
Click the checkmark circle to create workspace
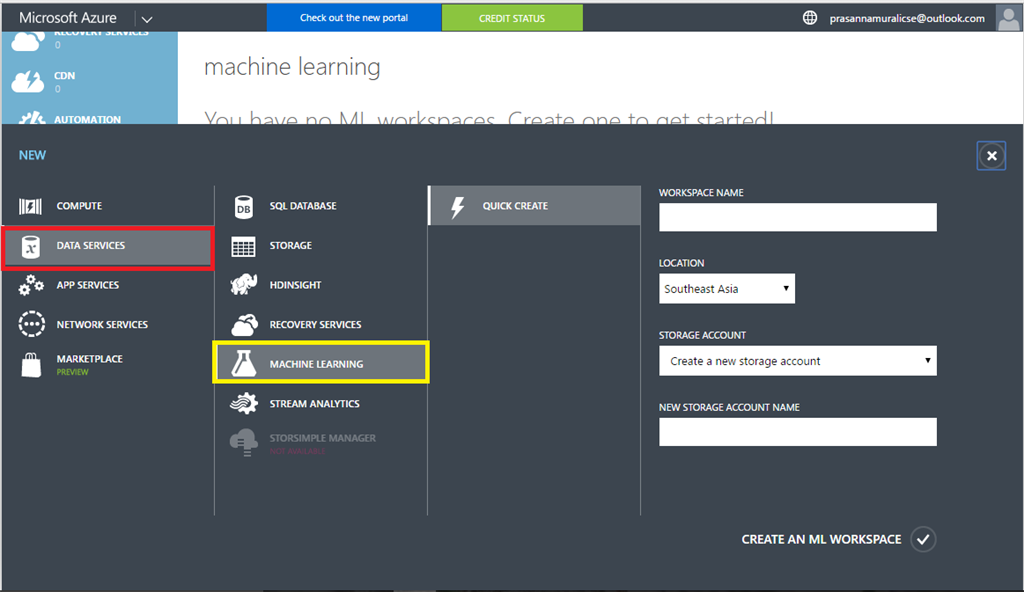click(x=923, y=539)
